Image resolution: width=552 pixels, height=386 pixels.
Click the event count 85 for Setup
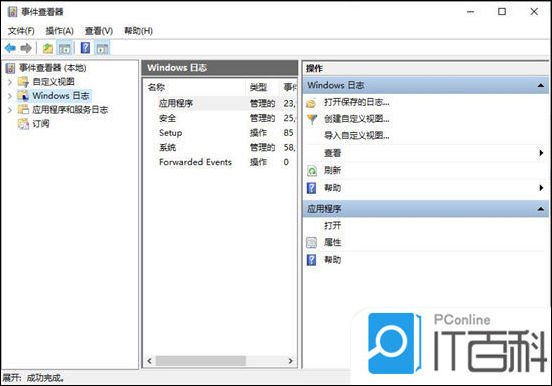pyautogui.click(x=288, y=133)
